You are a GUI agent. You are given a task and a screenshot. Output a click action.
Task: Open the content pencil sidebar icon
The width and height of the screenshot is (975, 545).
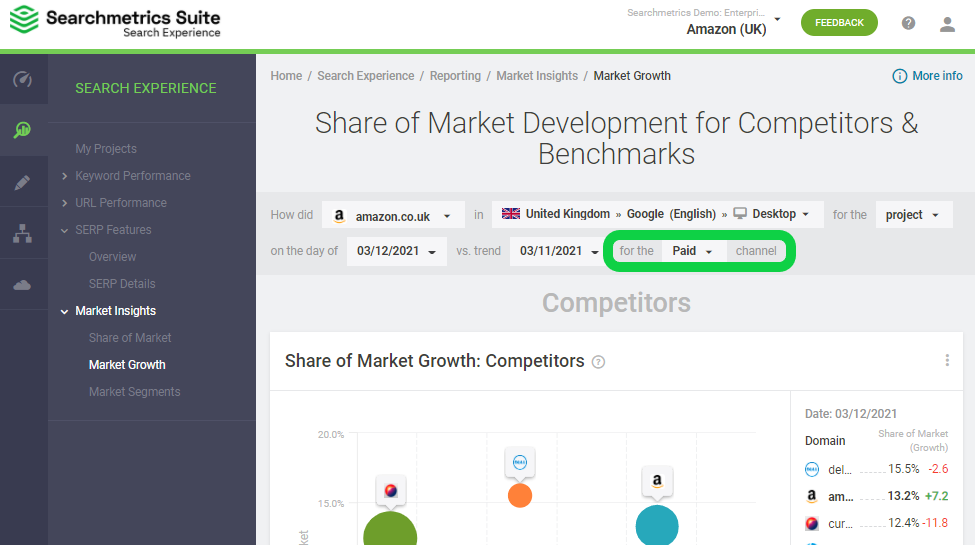(23, 182)
